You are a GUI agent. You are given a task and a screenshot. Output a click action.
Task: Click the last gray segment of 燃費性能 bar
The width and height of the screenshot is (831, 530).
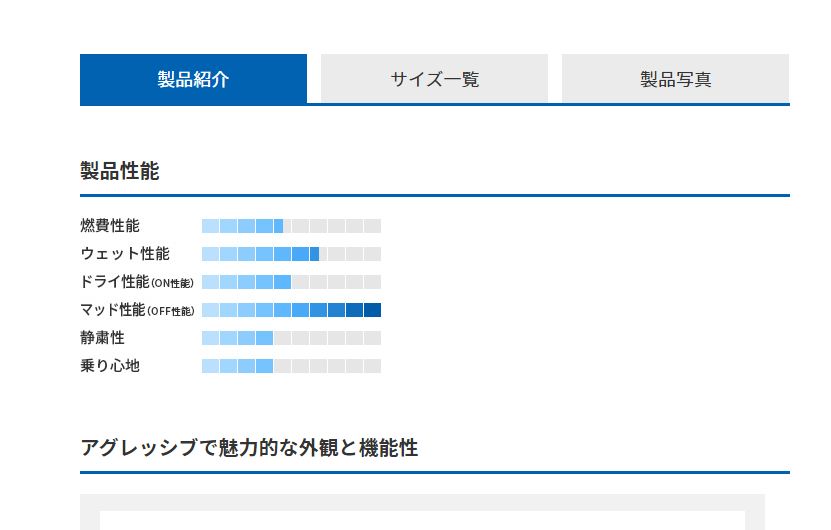[x=372, y=226]
